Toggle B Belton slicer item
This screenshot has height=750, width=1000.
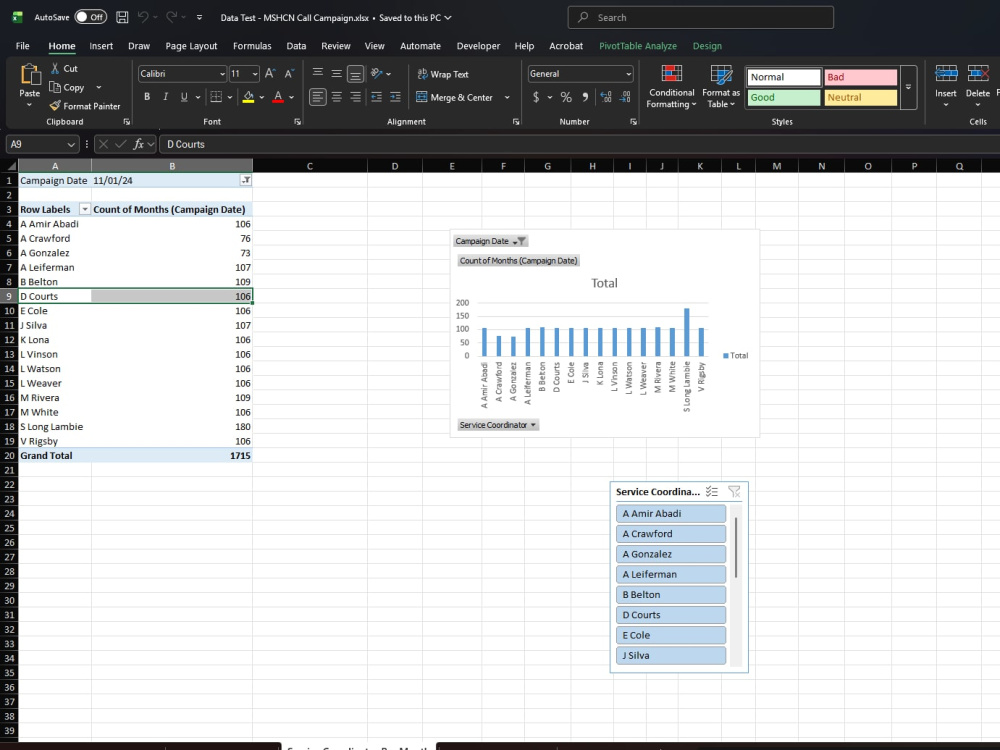click(671, 594)
